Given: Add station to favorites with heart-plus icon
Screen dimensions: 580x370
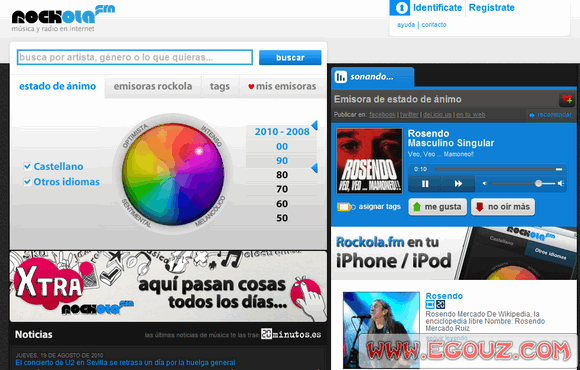Looking at the screenshot, I should pyautogui.click(x=567, y=99).
